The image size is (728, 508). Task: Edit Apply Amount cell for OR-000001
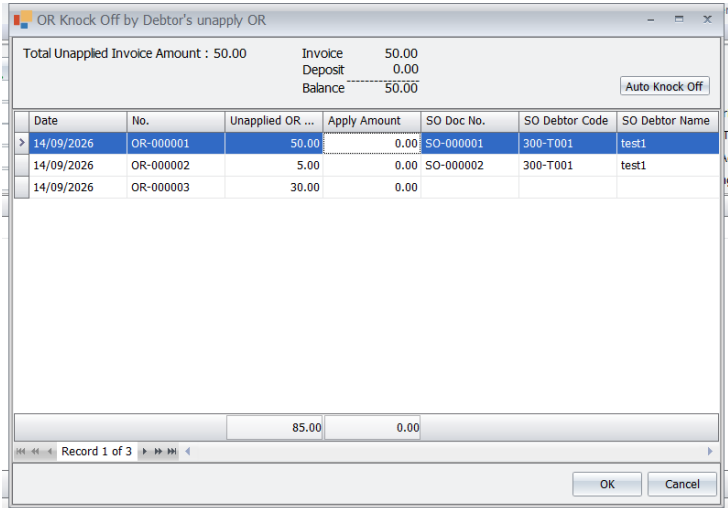tap(372, 143)
